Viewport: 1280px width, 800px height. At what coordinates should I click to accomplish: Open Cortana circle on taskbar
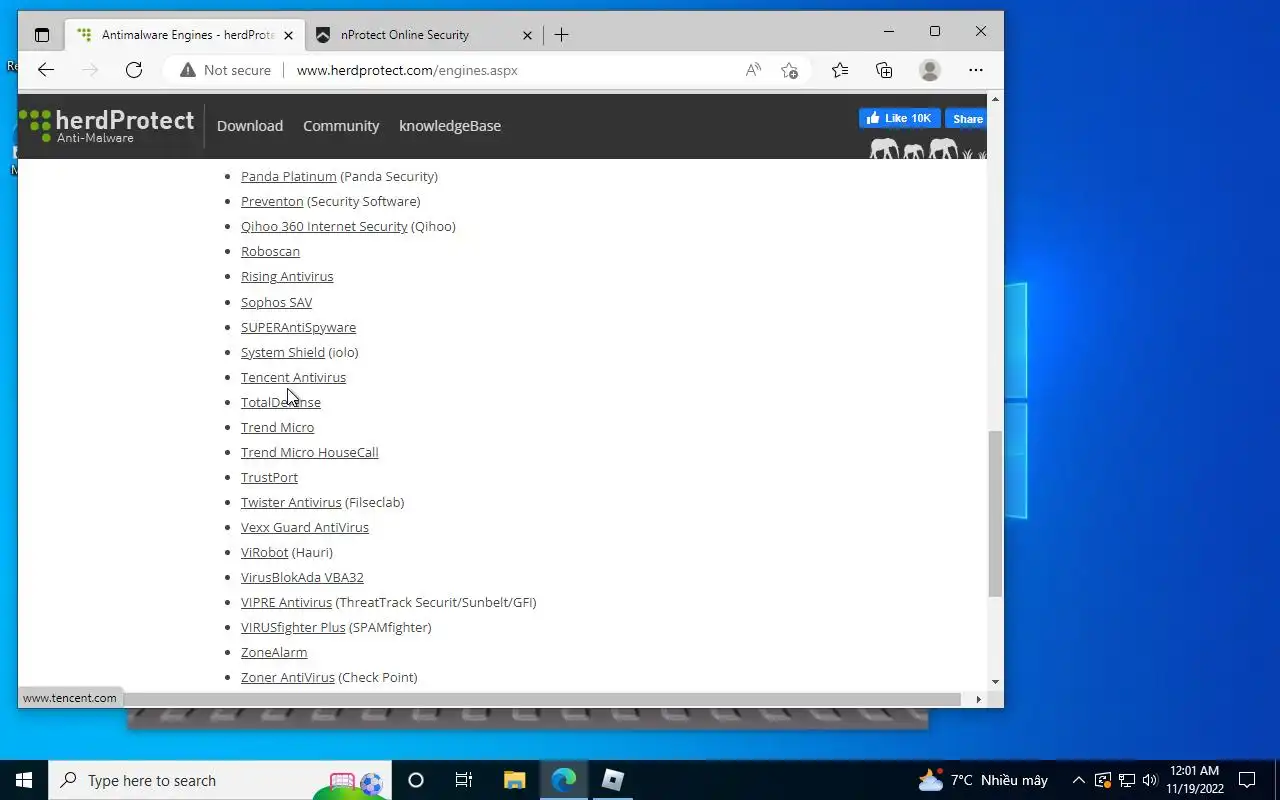416,780
